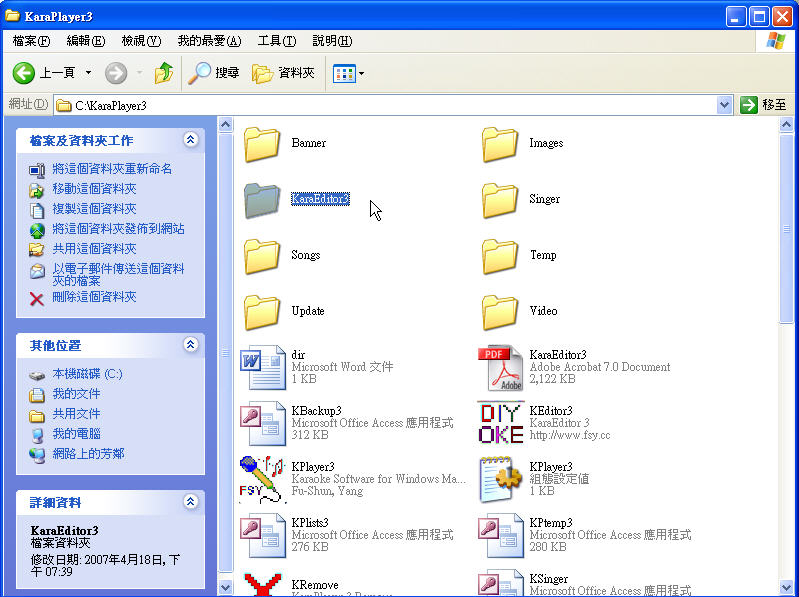
Task: Click file list scrollbar up arrow
Action: pos(786,124)
